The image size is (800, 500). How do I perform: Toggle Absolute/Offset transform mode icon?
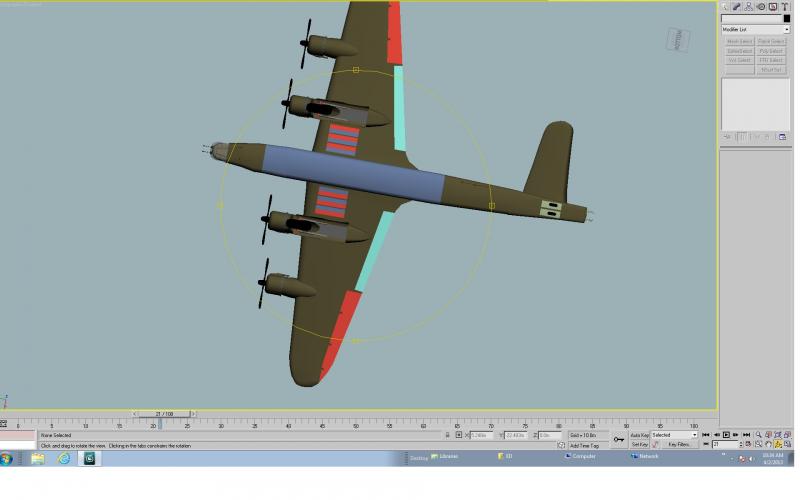(459, 435)
